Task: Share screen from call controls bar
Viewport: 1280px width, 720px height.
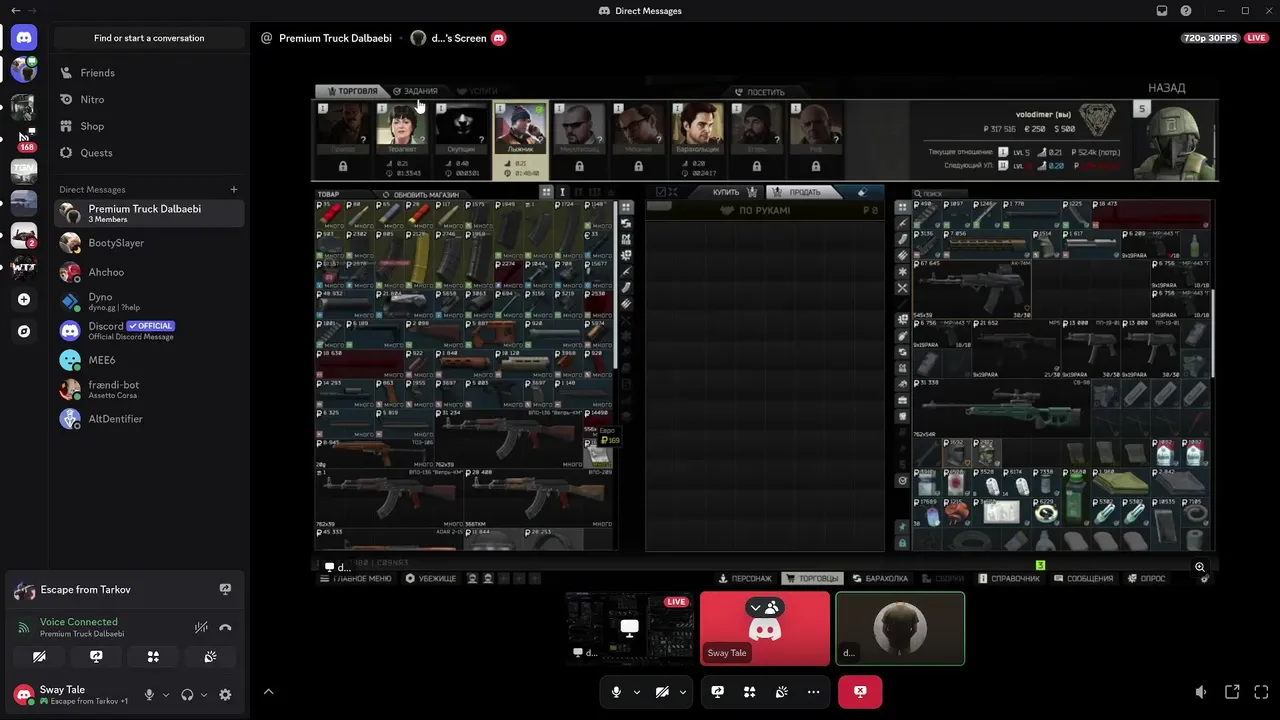Action: (718, 692)
